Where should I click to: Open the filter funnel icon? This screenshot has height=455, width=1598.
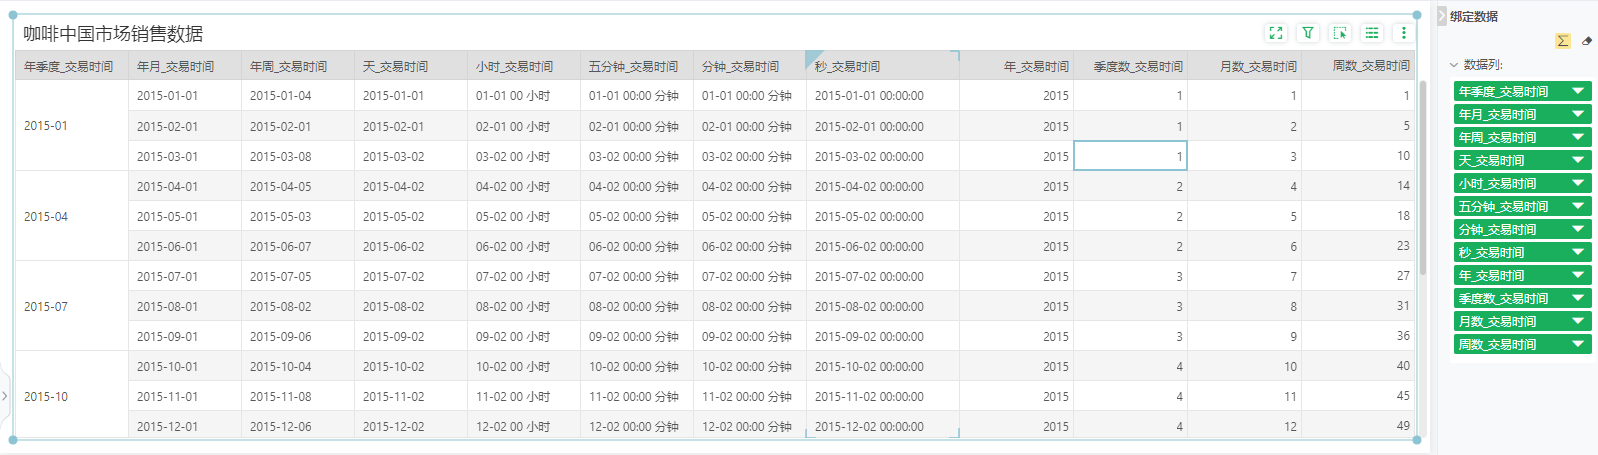[1308, 33]
